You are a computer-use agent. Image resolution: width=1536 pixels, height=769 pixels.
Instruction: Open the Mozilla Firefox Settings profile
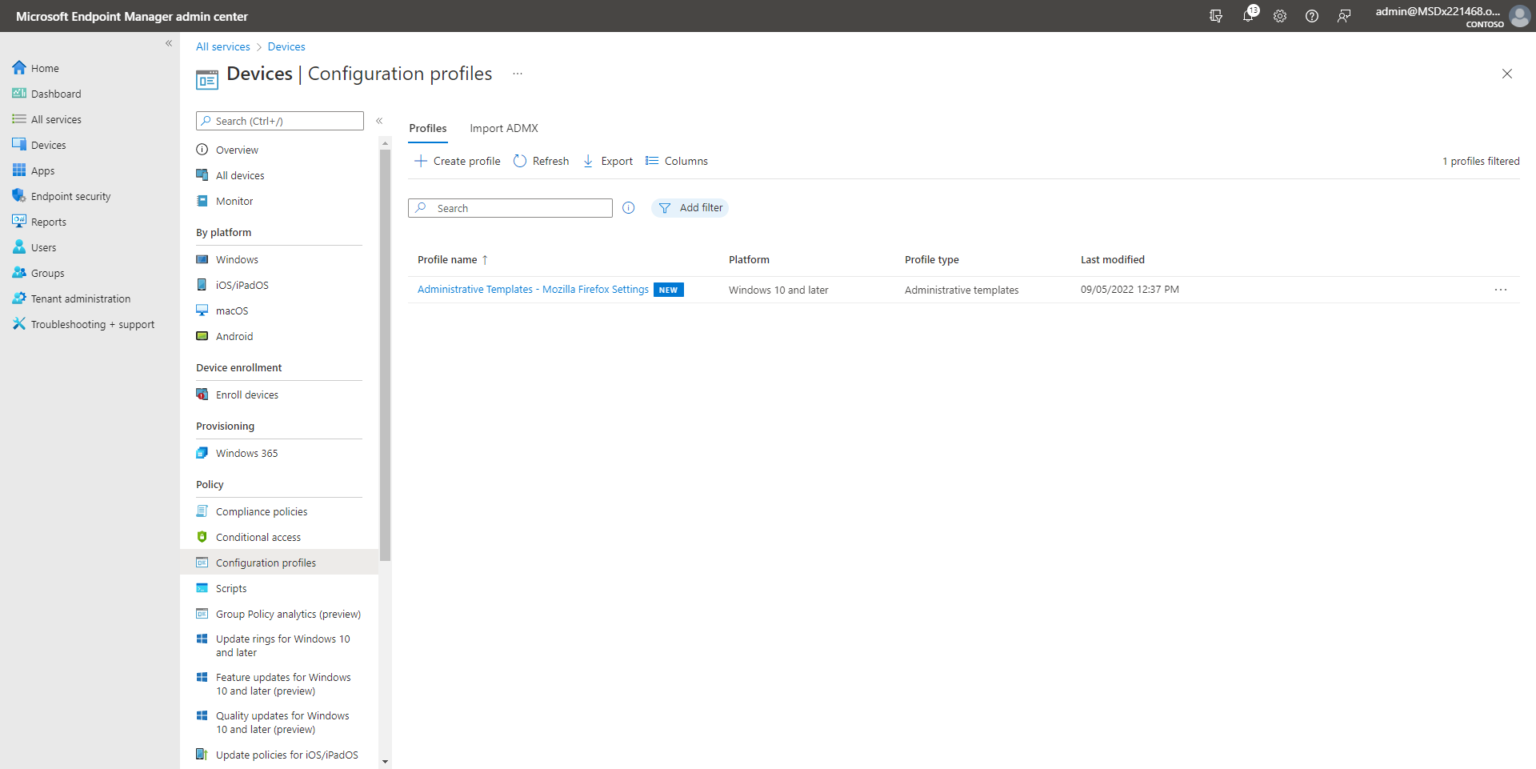[531, 289]
